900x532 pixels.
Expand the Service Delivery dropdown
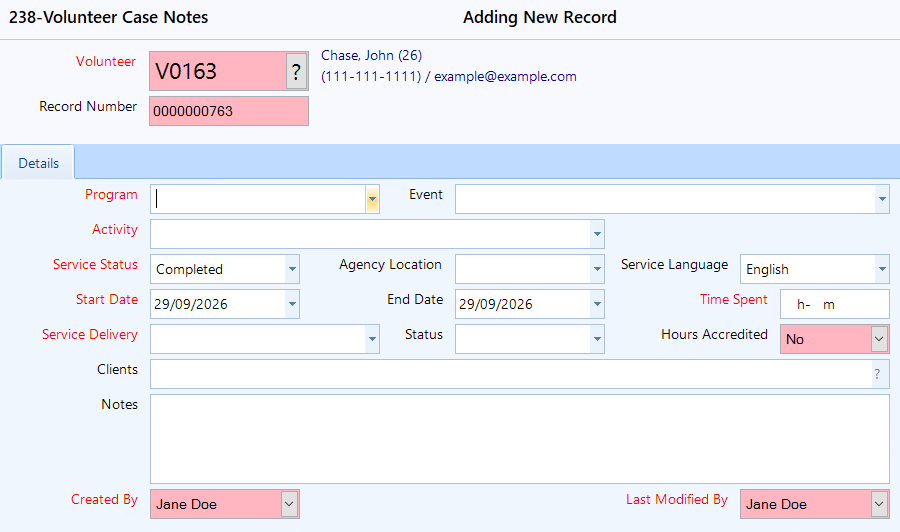(372, 339)
